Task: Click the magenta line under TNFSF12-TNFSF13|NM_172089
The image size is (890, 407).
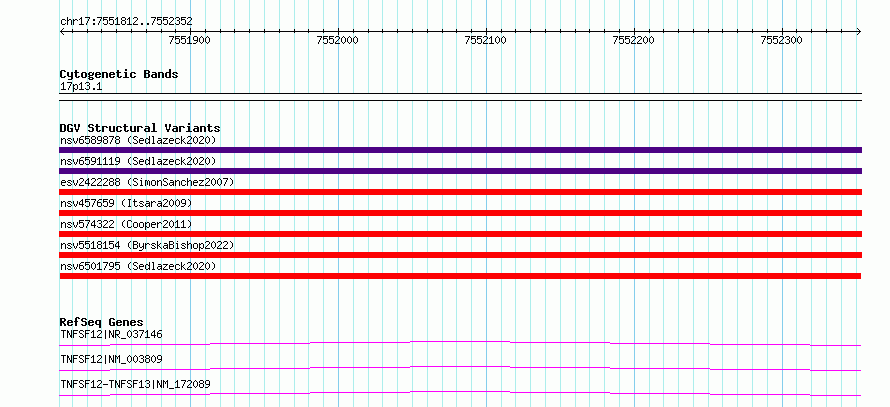Action: click(x=460, y=393)
